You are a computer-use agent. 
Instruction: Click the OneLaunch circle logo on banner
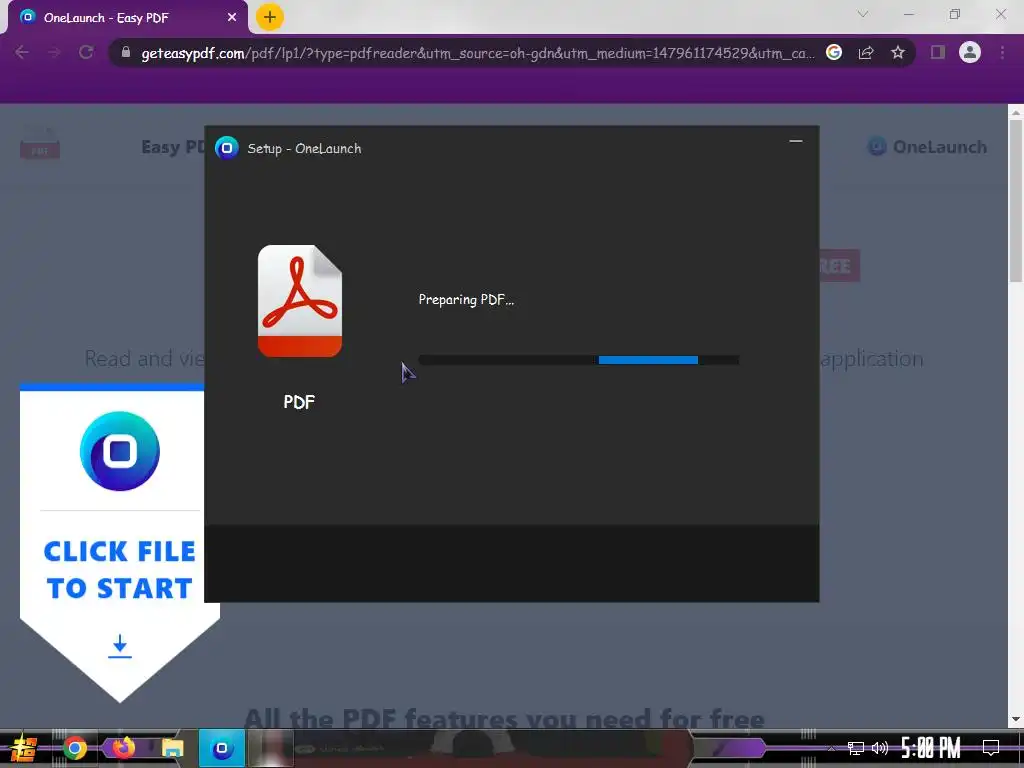120,451
